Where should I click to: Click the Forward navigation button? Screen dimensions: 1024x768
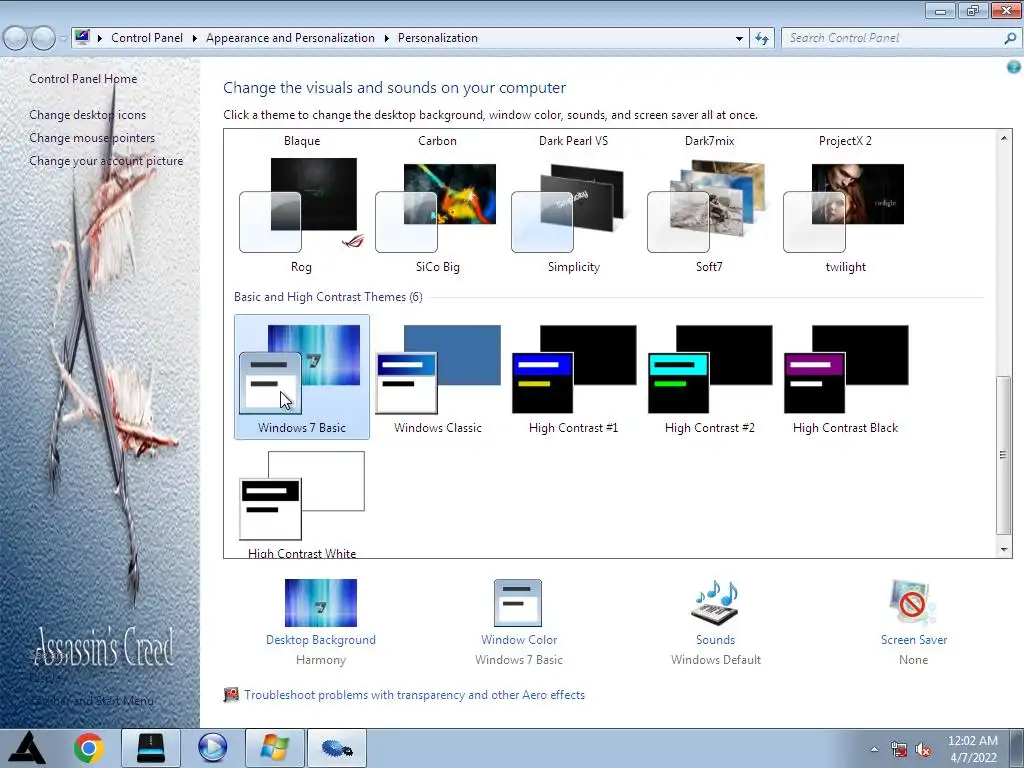click(x=44, y=38)
